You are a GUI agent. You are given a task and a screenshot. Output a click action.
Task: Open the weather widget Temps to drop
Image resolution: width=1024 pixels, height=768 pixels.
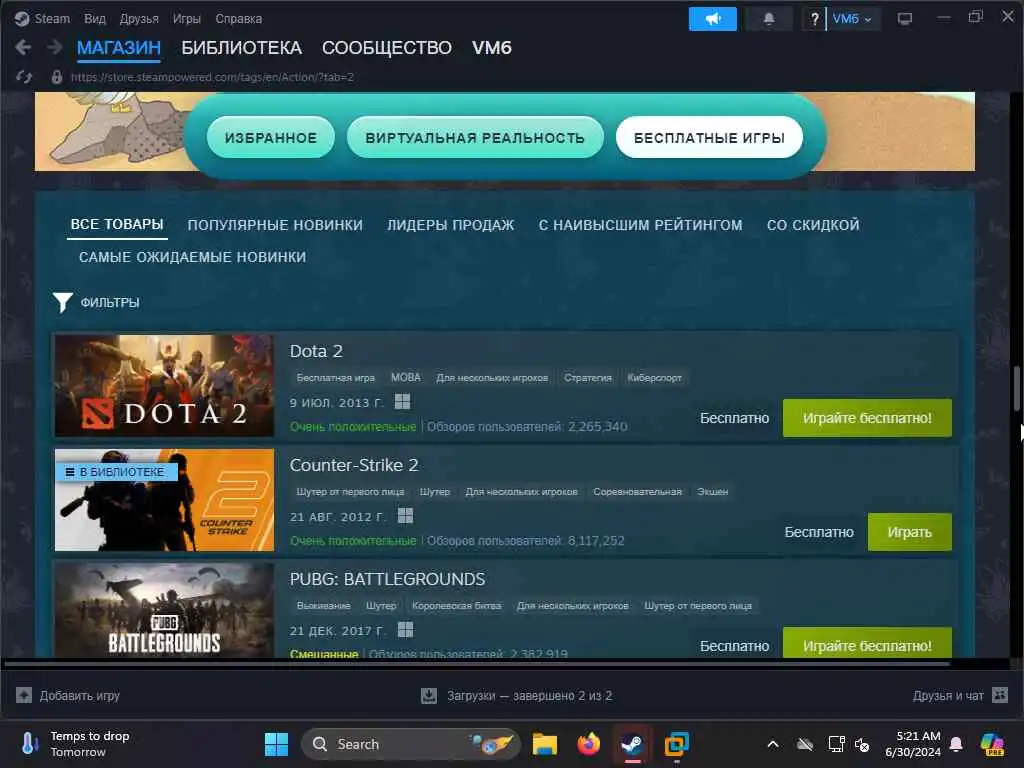pos(74,744)
